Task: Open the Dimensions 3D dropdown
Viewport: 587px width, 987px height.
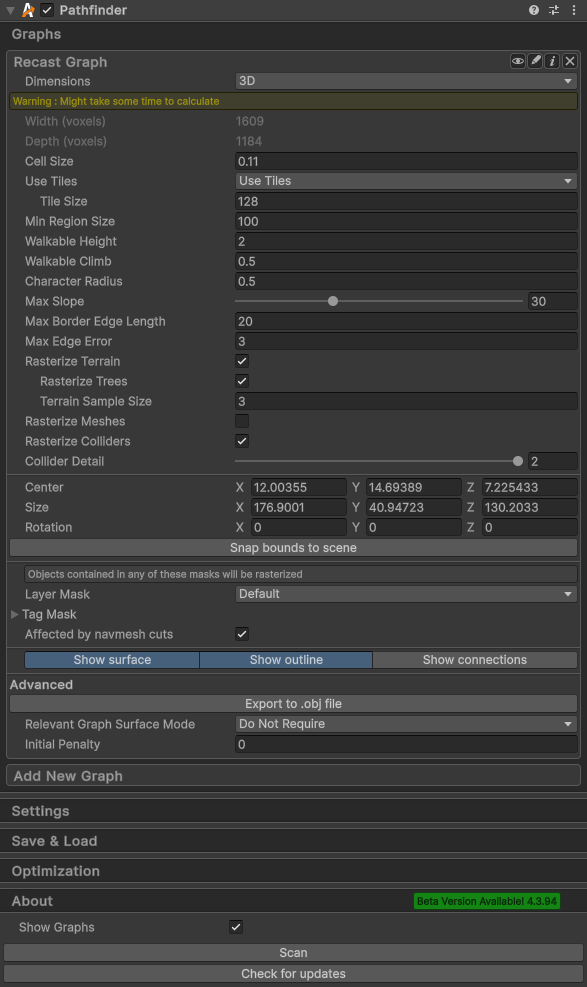Action: point(406,81)
